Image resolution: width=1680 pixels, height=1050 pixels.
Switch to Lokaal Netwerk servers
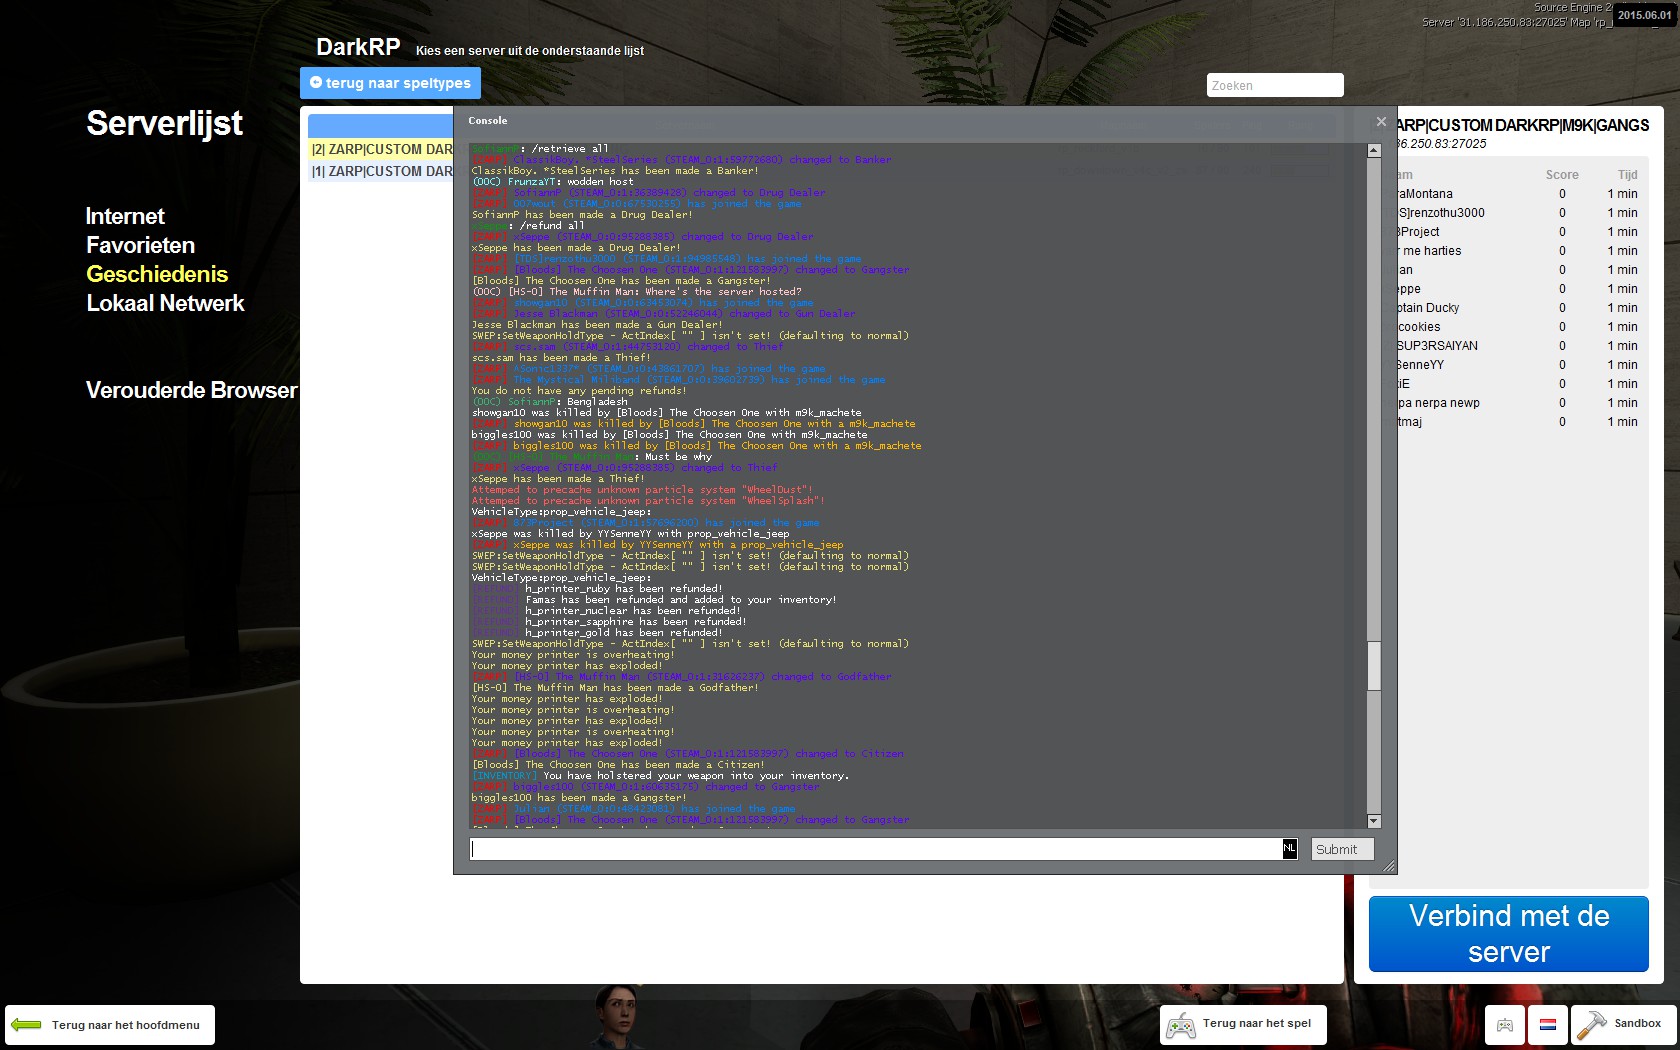(x=165, y=303)
